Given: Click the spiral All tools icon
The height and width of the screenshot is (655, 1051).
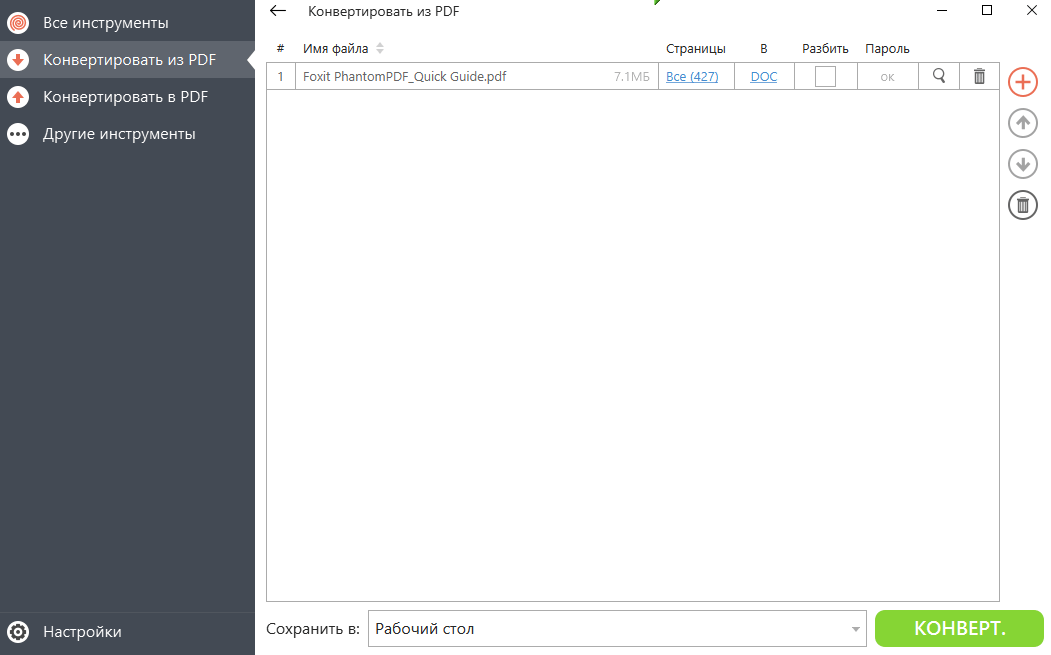Looking at the screenshot, I should coord(18,23).
